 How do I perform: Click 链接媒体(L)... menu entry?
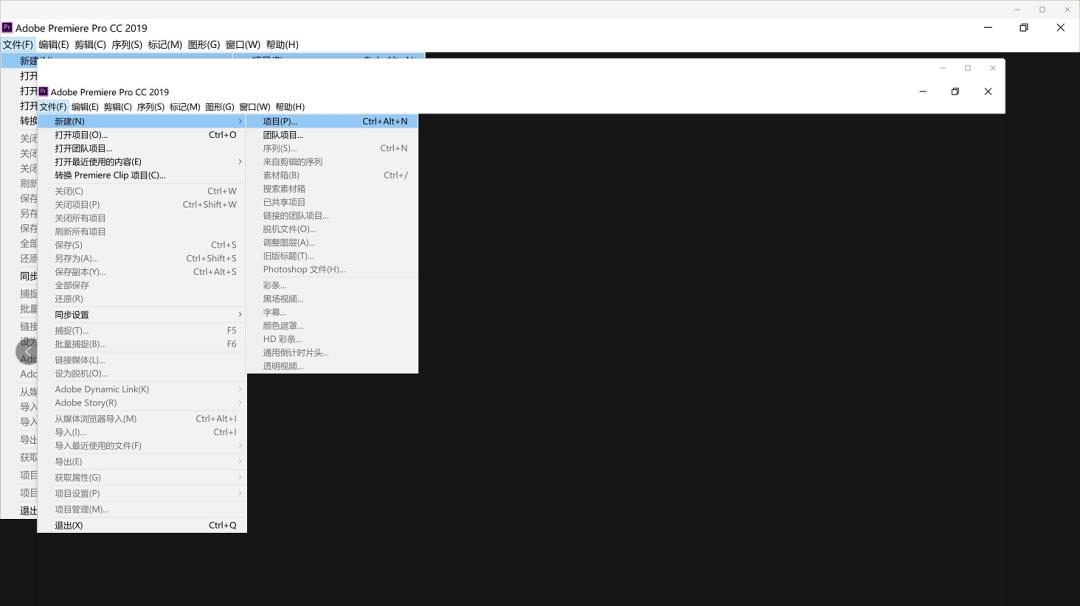[142, 359]
